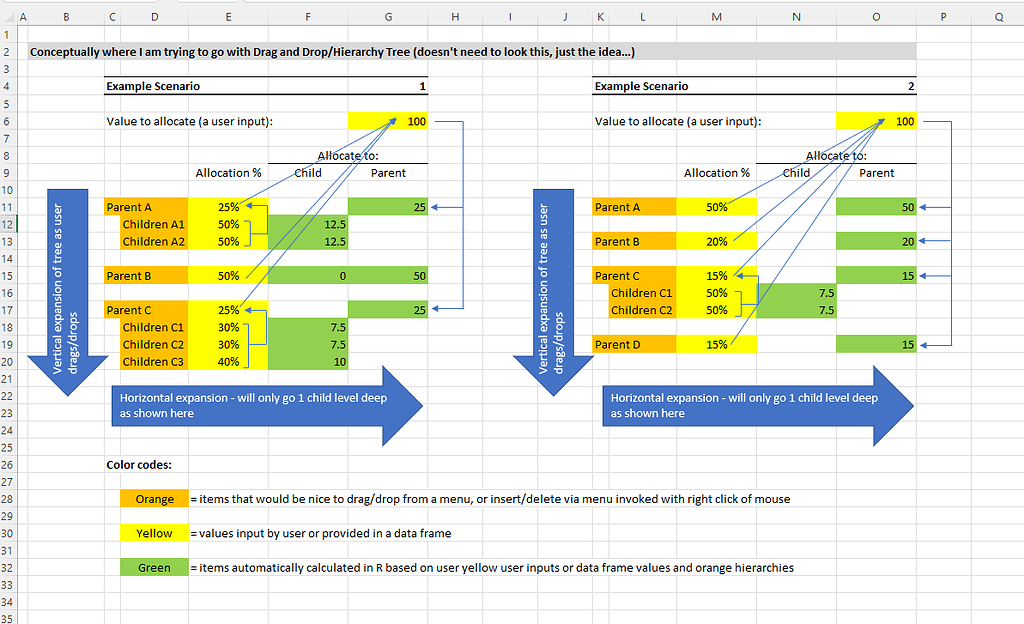Click the Select All triangle above row numbers

point(10,16)
